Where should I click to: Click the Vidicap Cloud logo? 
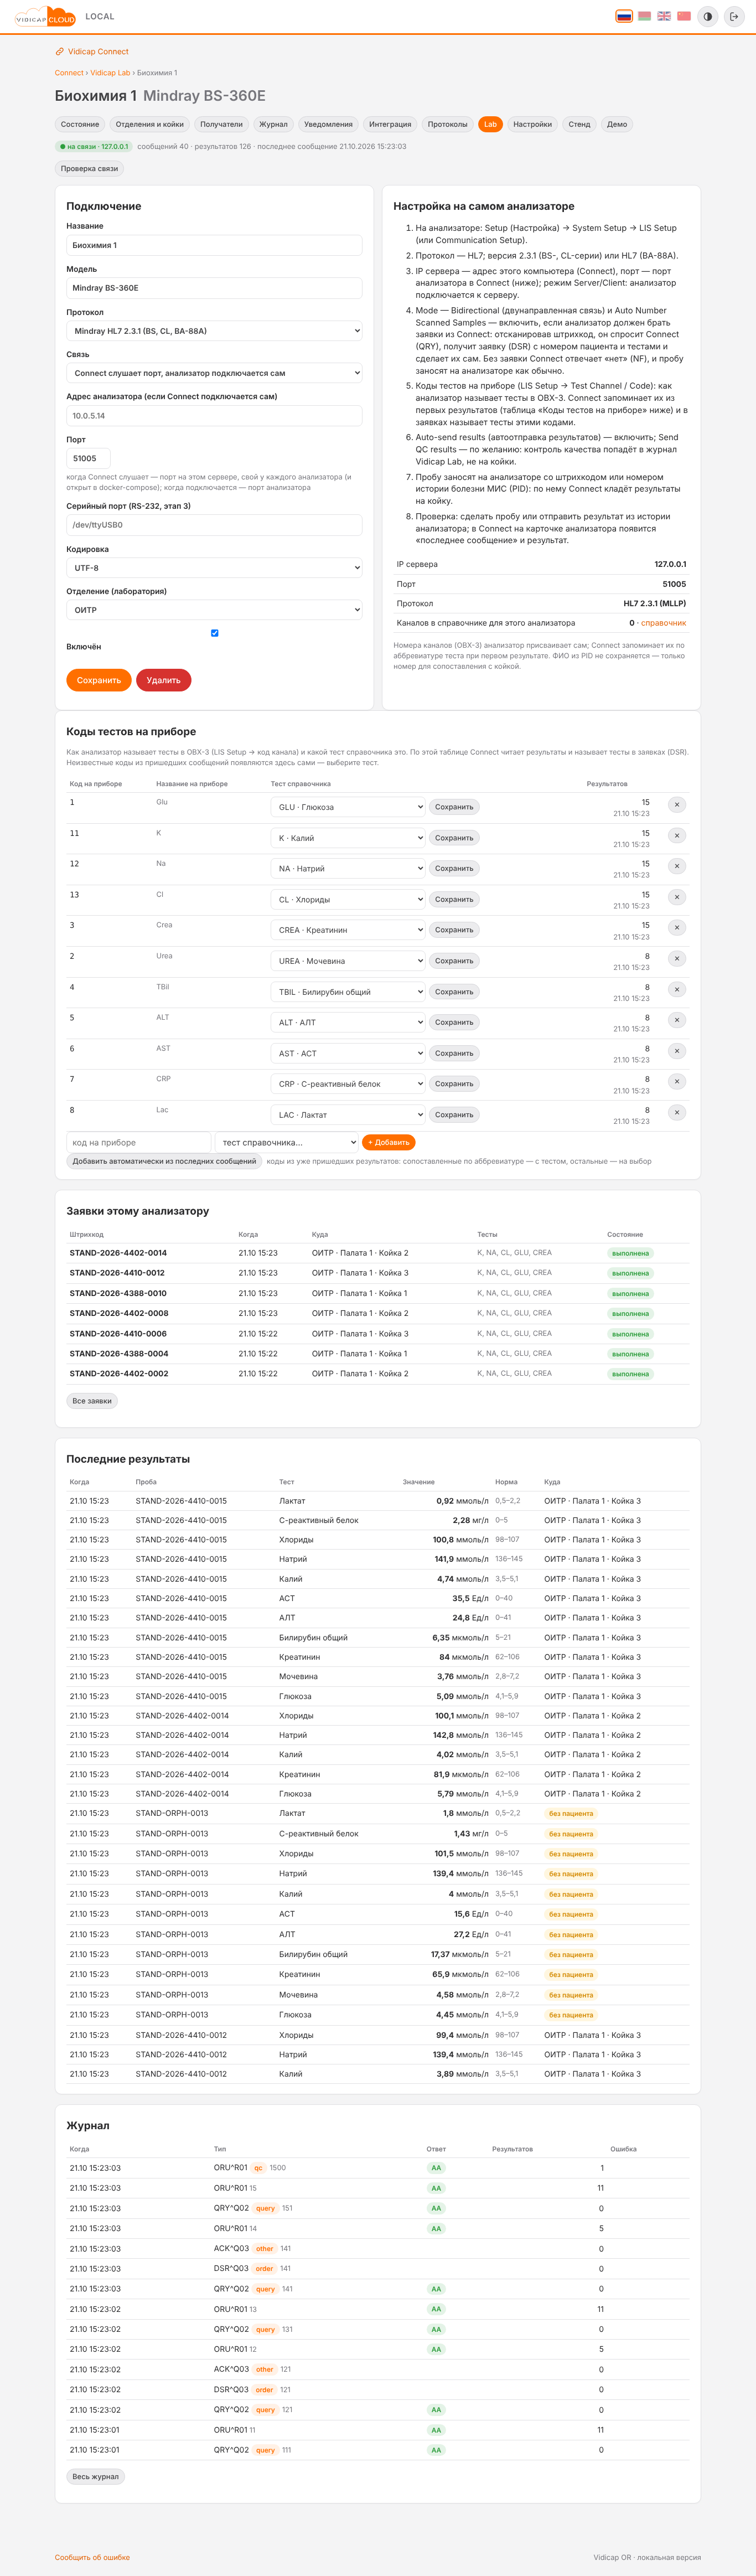tap(45, 16)
